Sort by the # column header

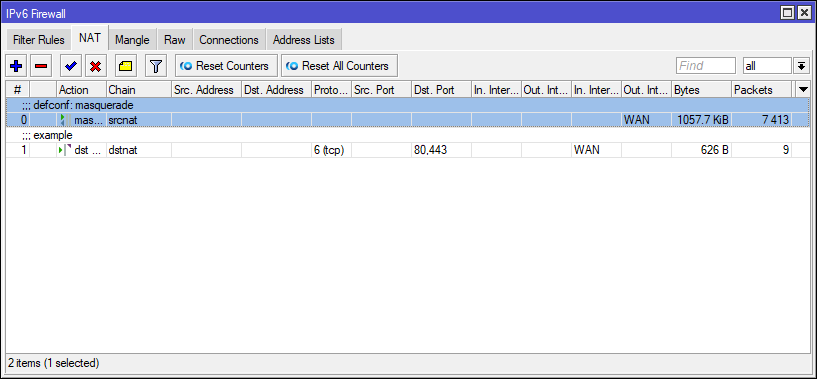click(17, 90)
